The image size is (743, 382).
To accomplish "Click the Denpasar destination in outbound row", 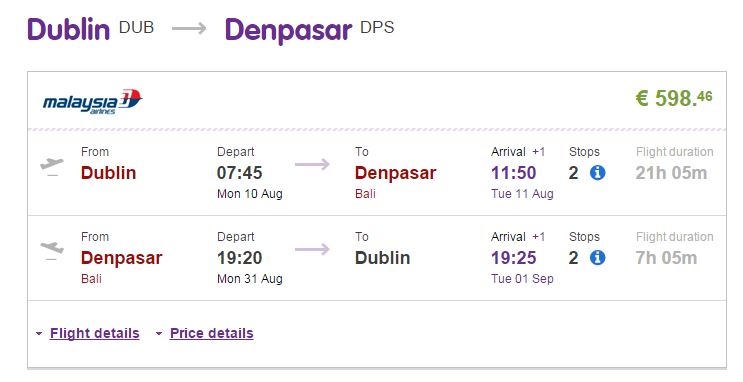I will 395,173.
